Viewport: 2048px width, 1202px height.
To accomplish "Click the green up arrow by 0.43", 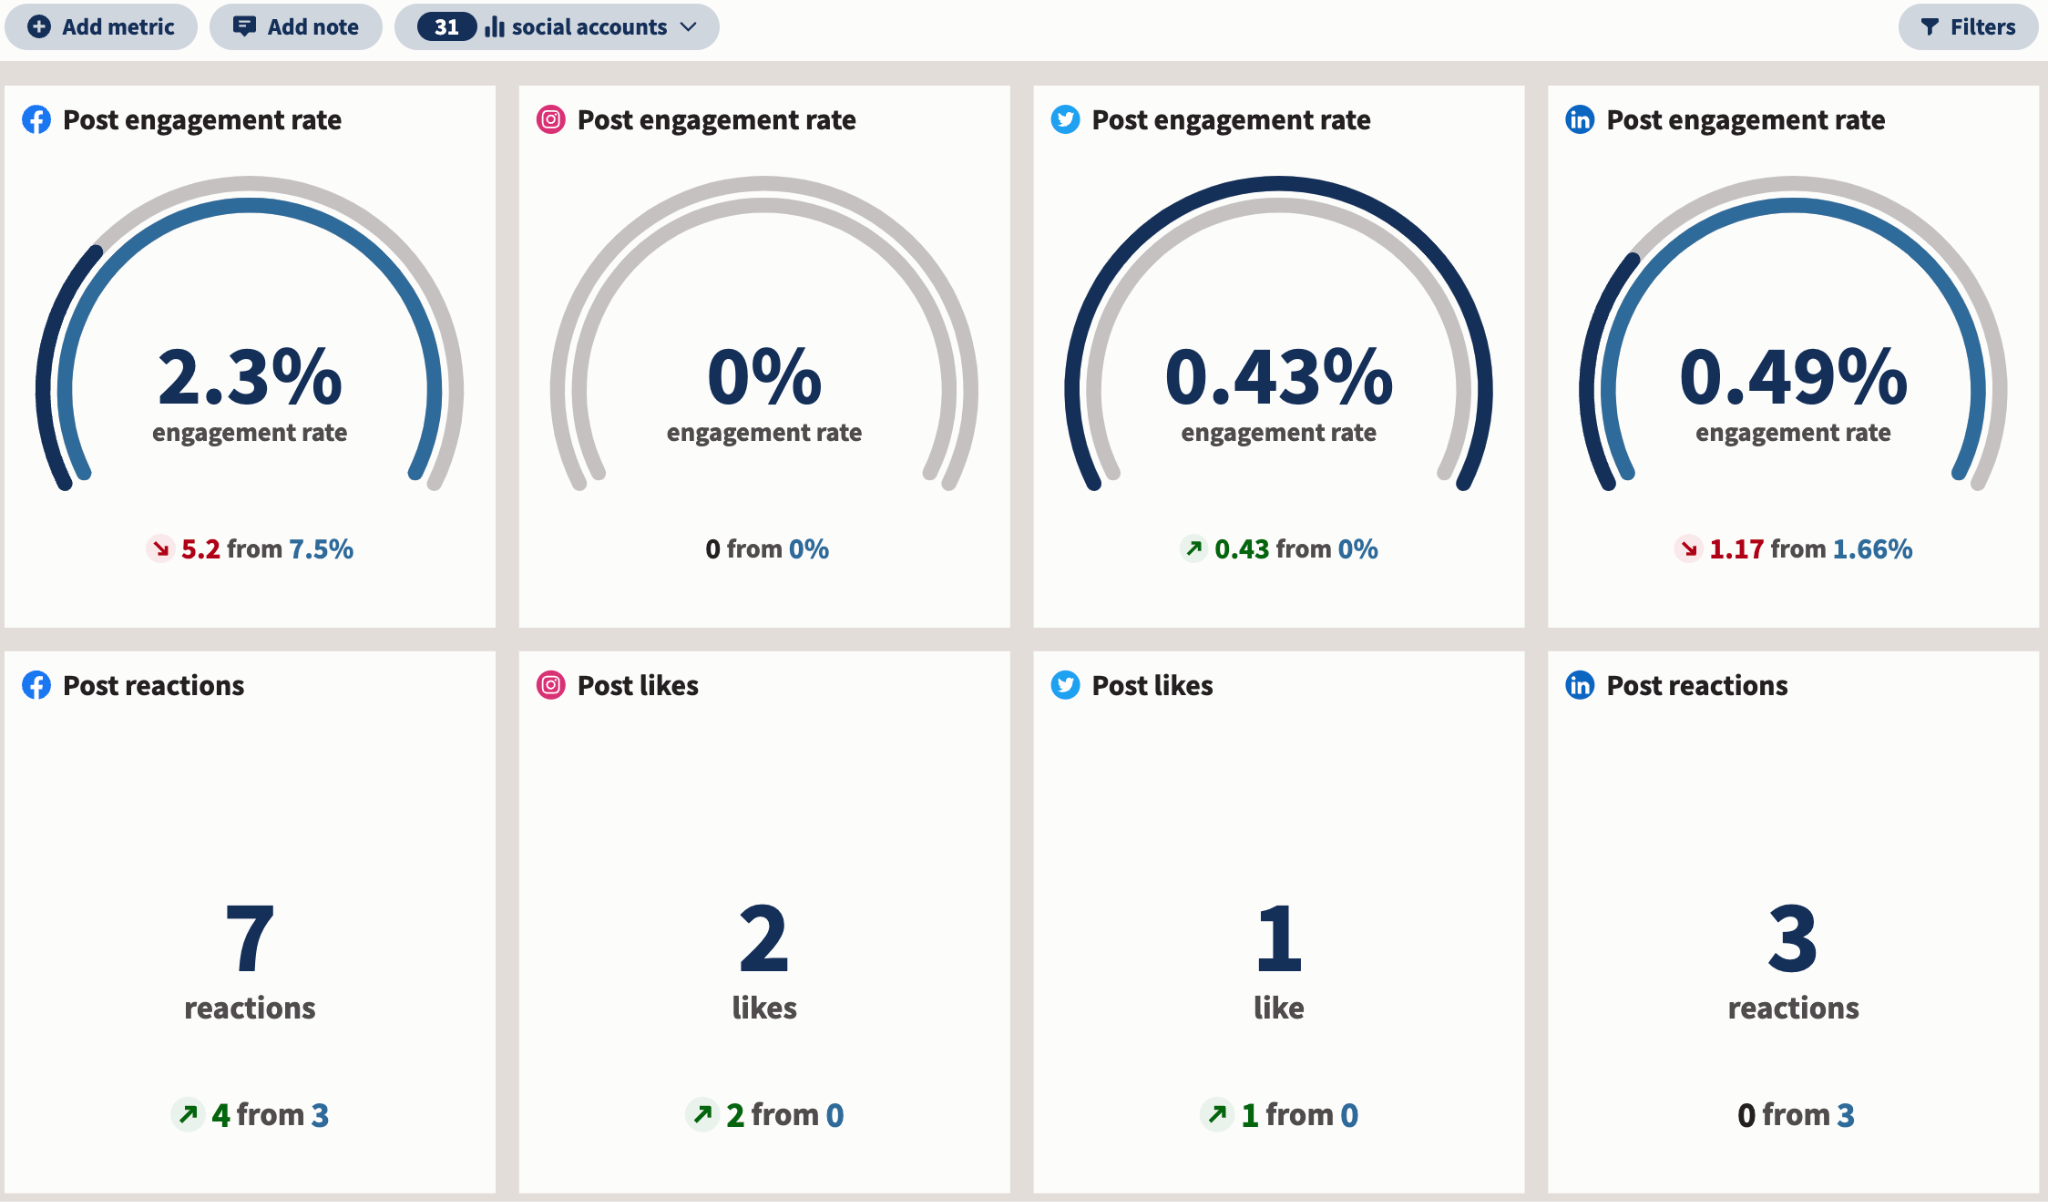I will [1193, 548].
